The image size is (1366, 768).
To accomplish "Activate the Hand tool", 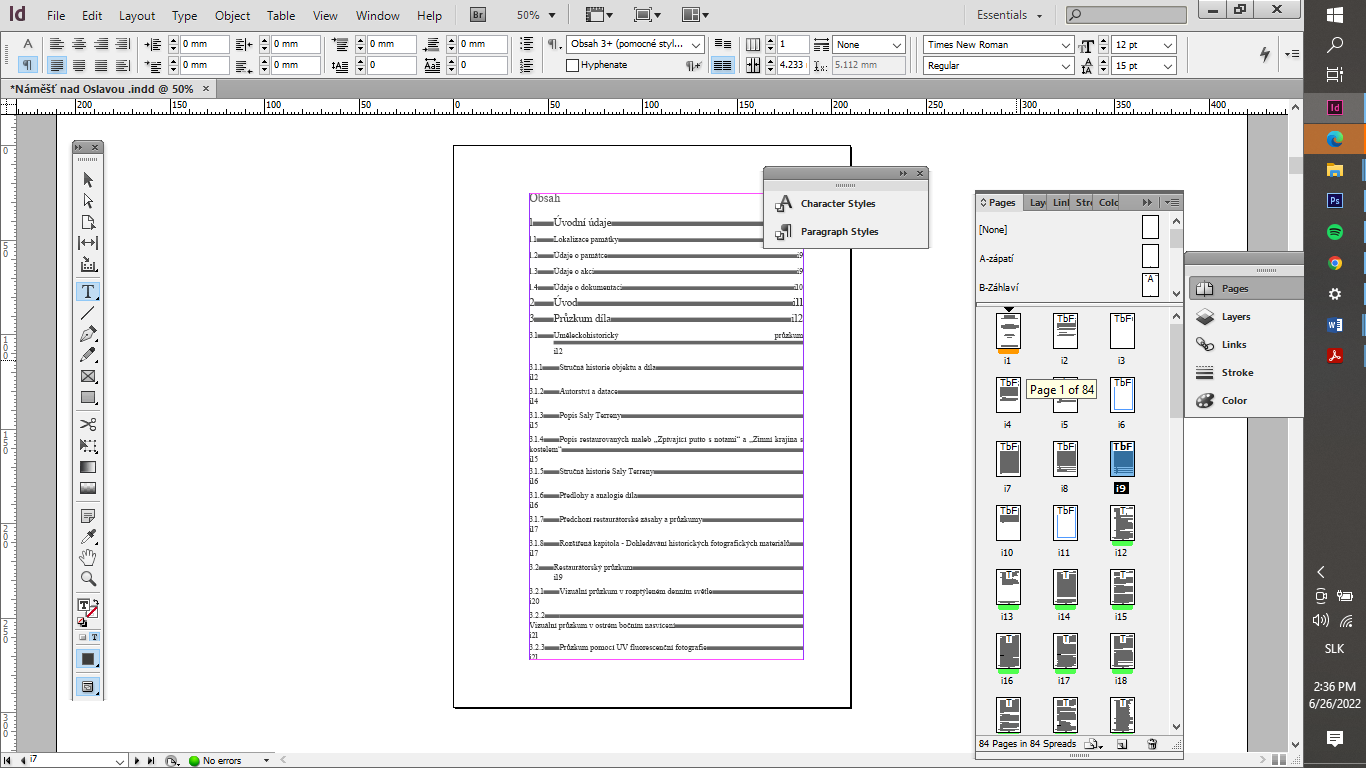I will coord(86,556).
